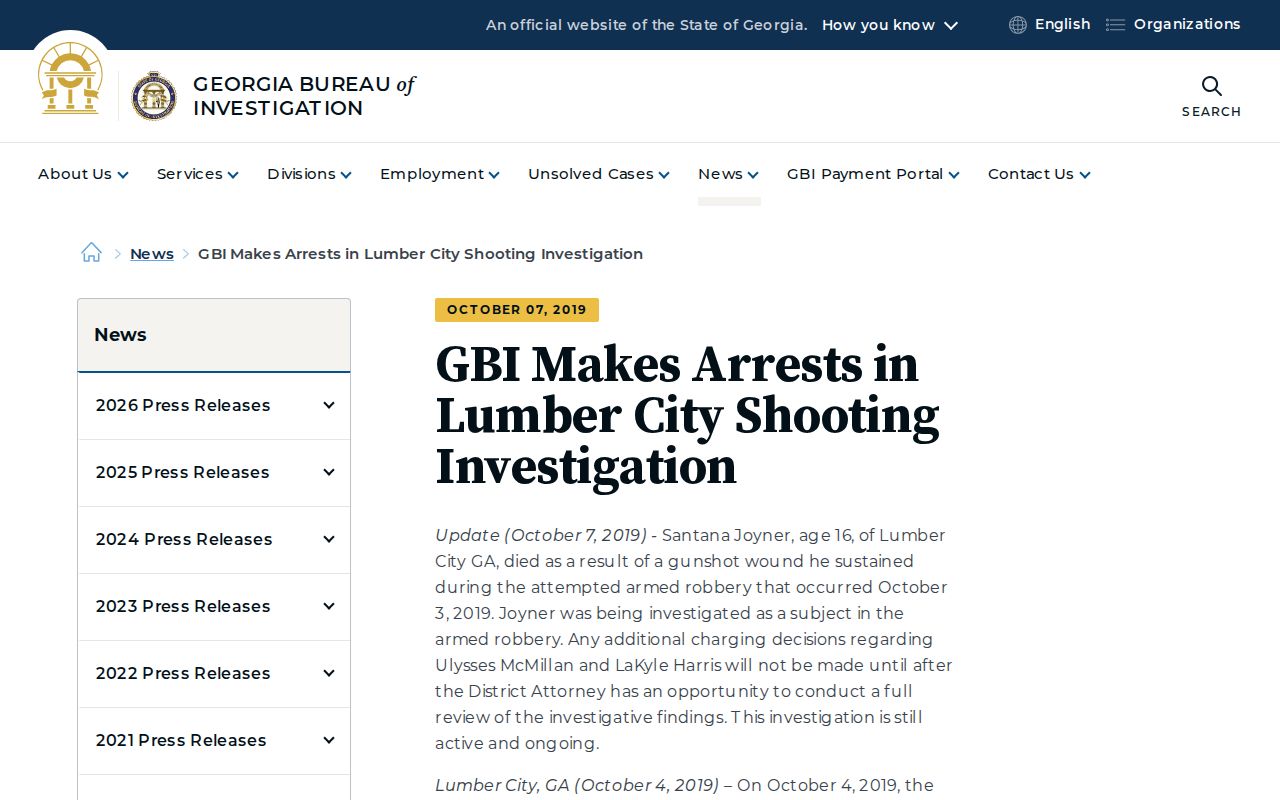This screenshot has width=1280, height=800.
Task: Expand 2022 Press Releases chevron
Action: coord(328,673)
